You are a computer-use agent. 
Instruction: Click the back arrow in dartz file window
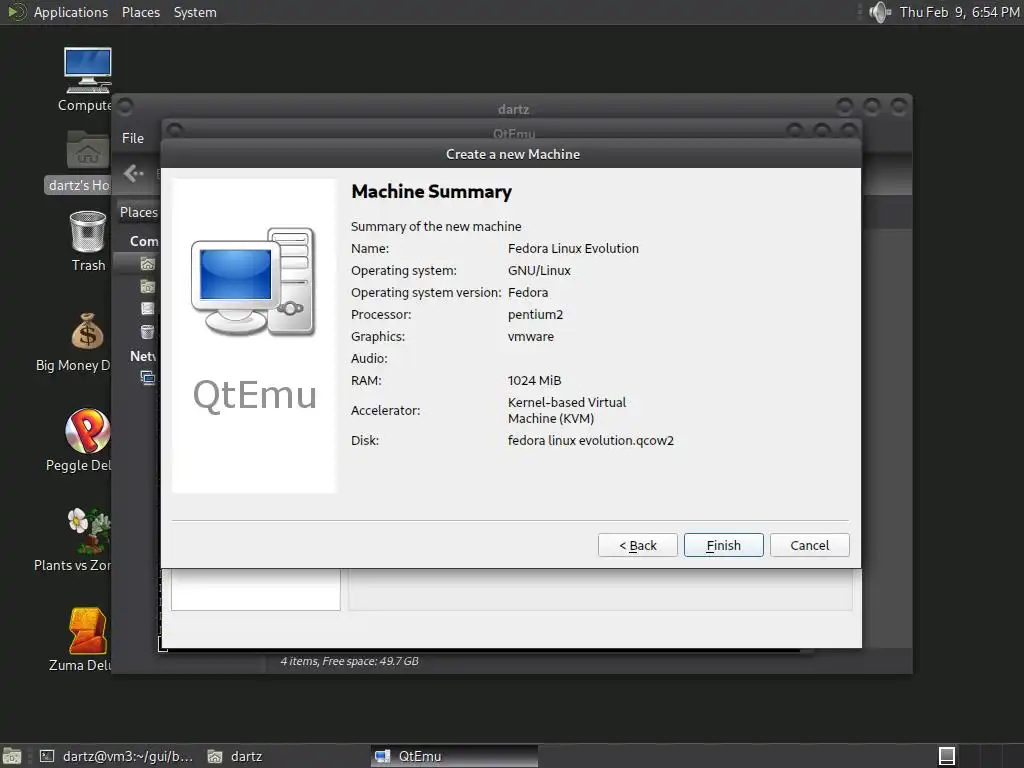(x=133, y=173)
